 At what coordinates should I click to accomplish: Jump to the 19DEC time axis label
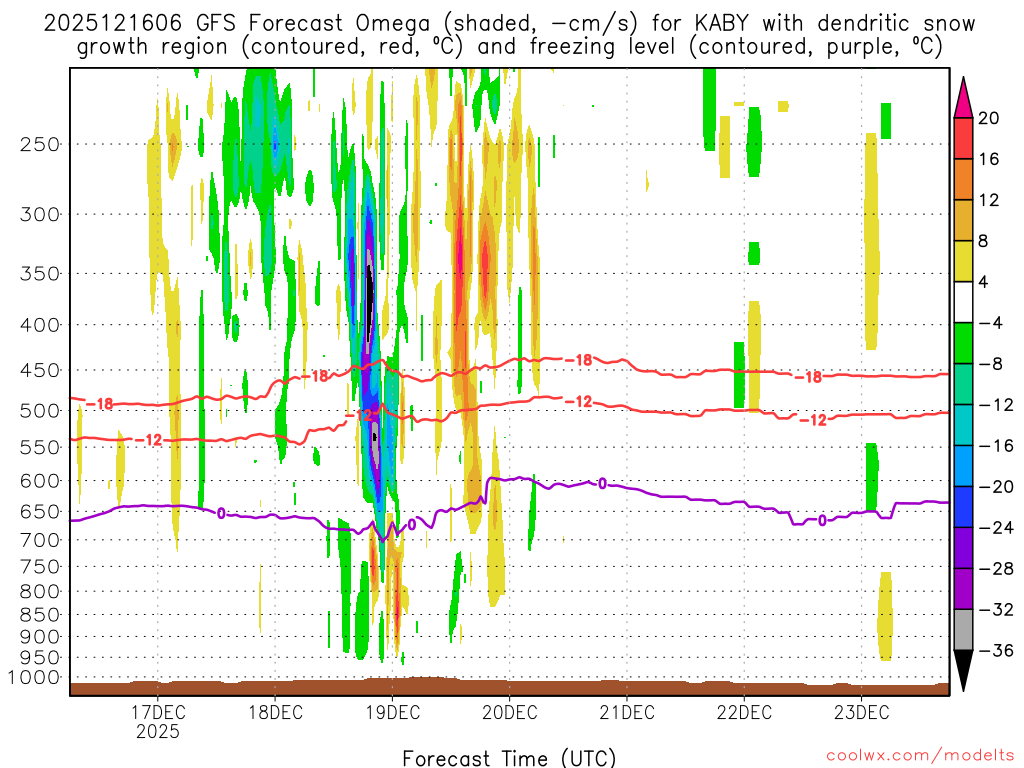[x=392, y=713]
